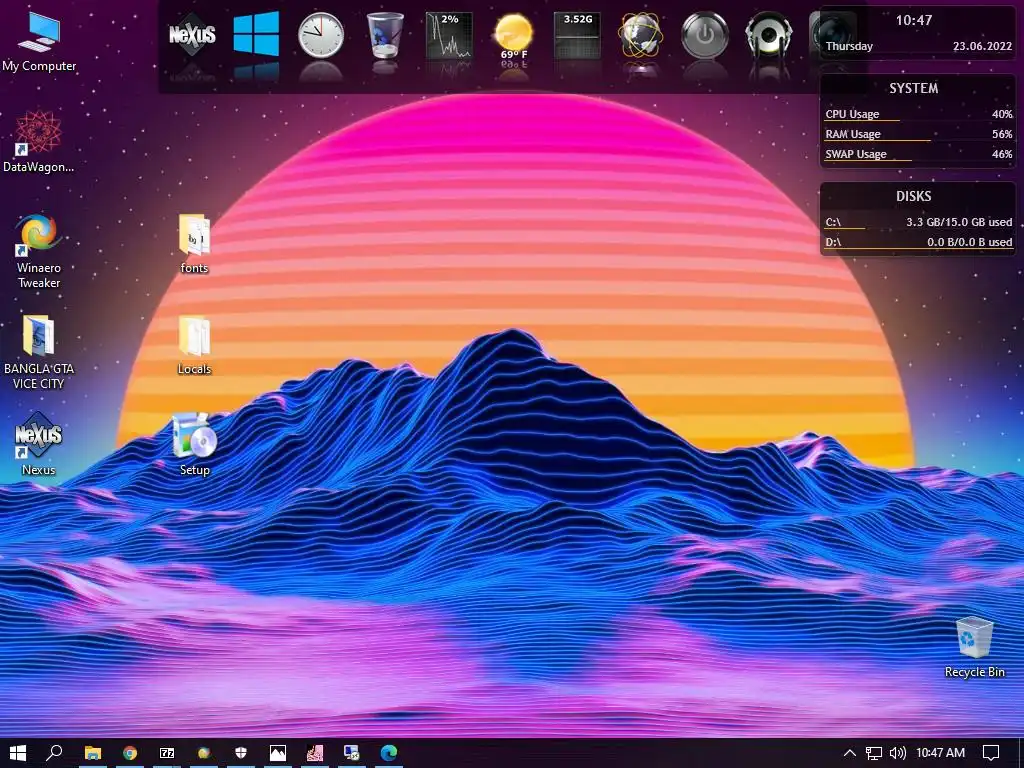Show hidden tray icons chevron
The height and width of the screenshot is (768, 1024).
850,753
